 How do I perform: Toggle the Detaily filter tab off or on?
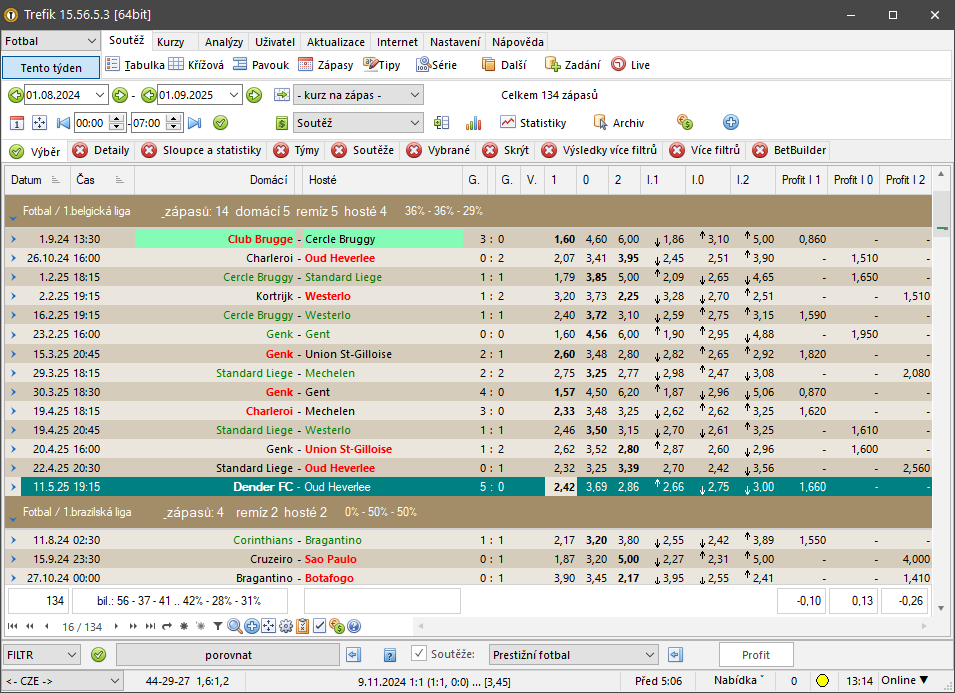point(101,150)
